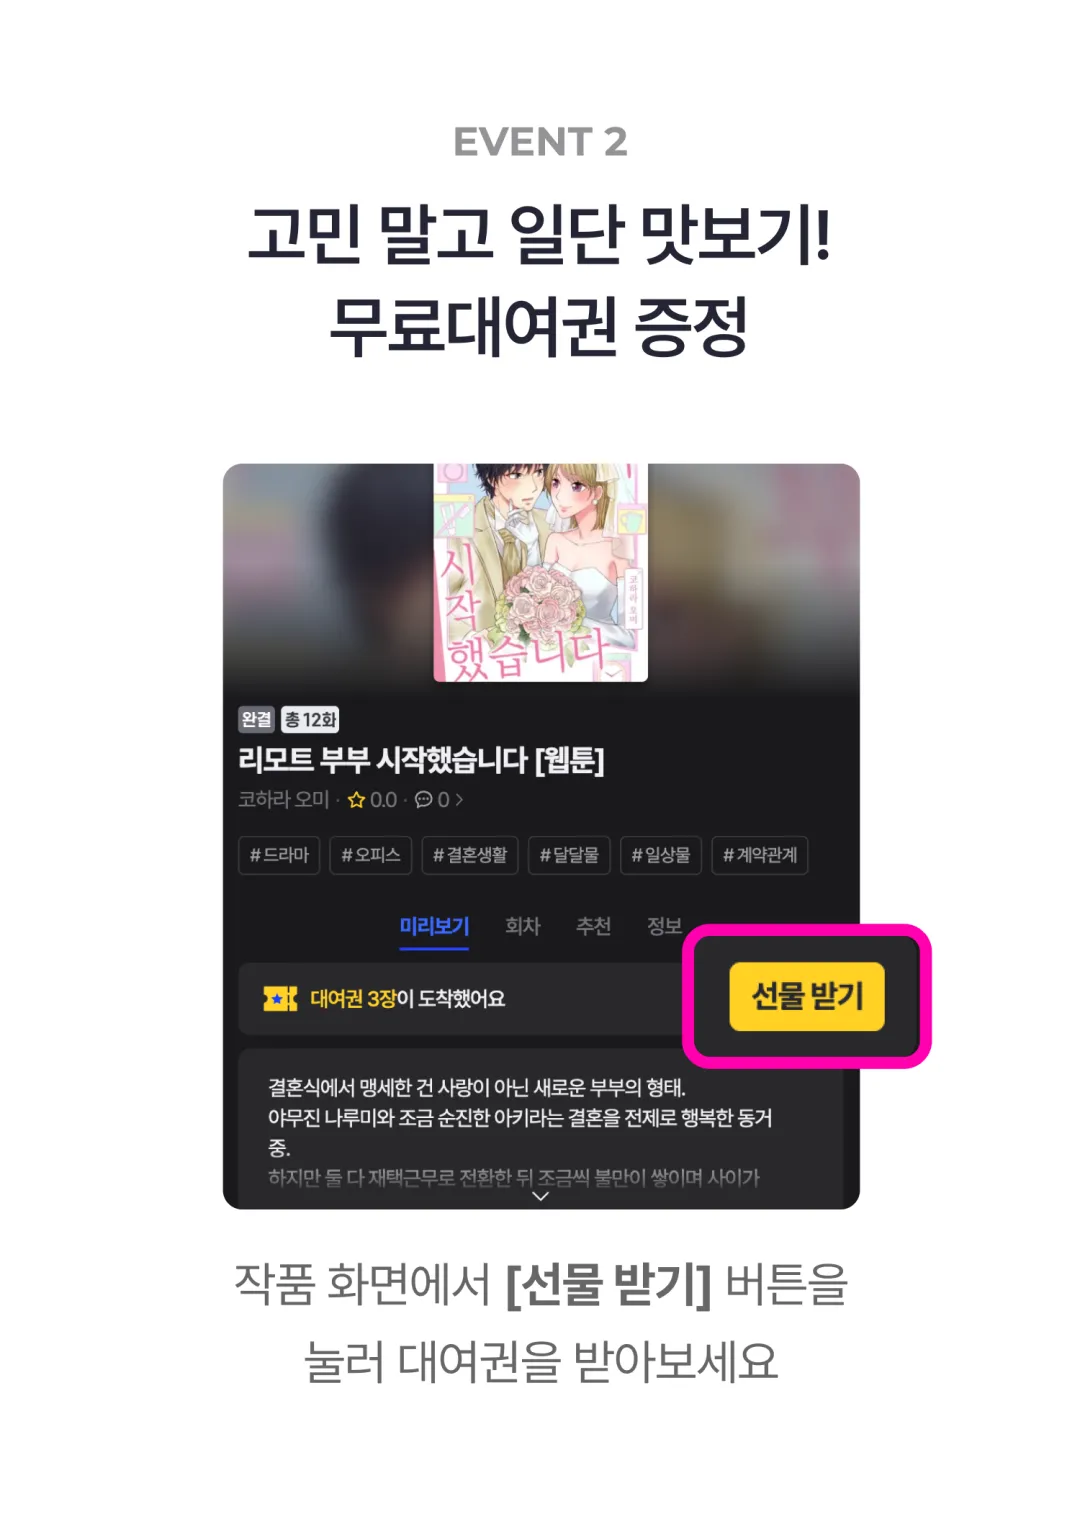The width and height of the screenshot is (1080, 1532).
Task: Click the comment bubble icon
Action: pyautogui.click(x=424, y=800)
